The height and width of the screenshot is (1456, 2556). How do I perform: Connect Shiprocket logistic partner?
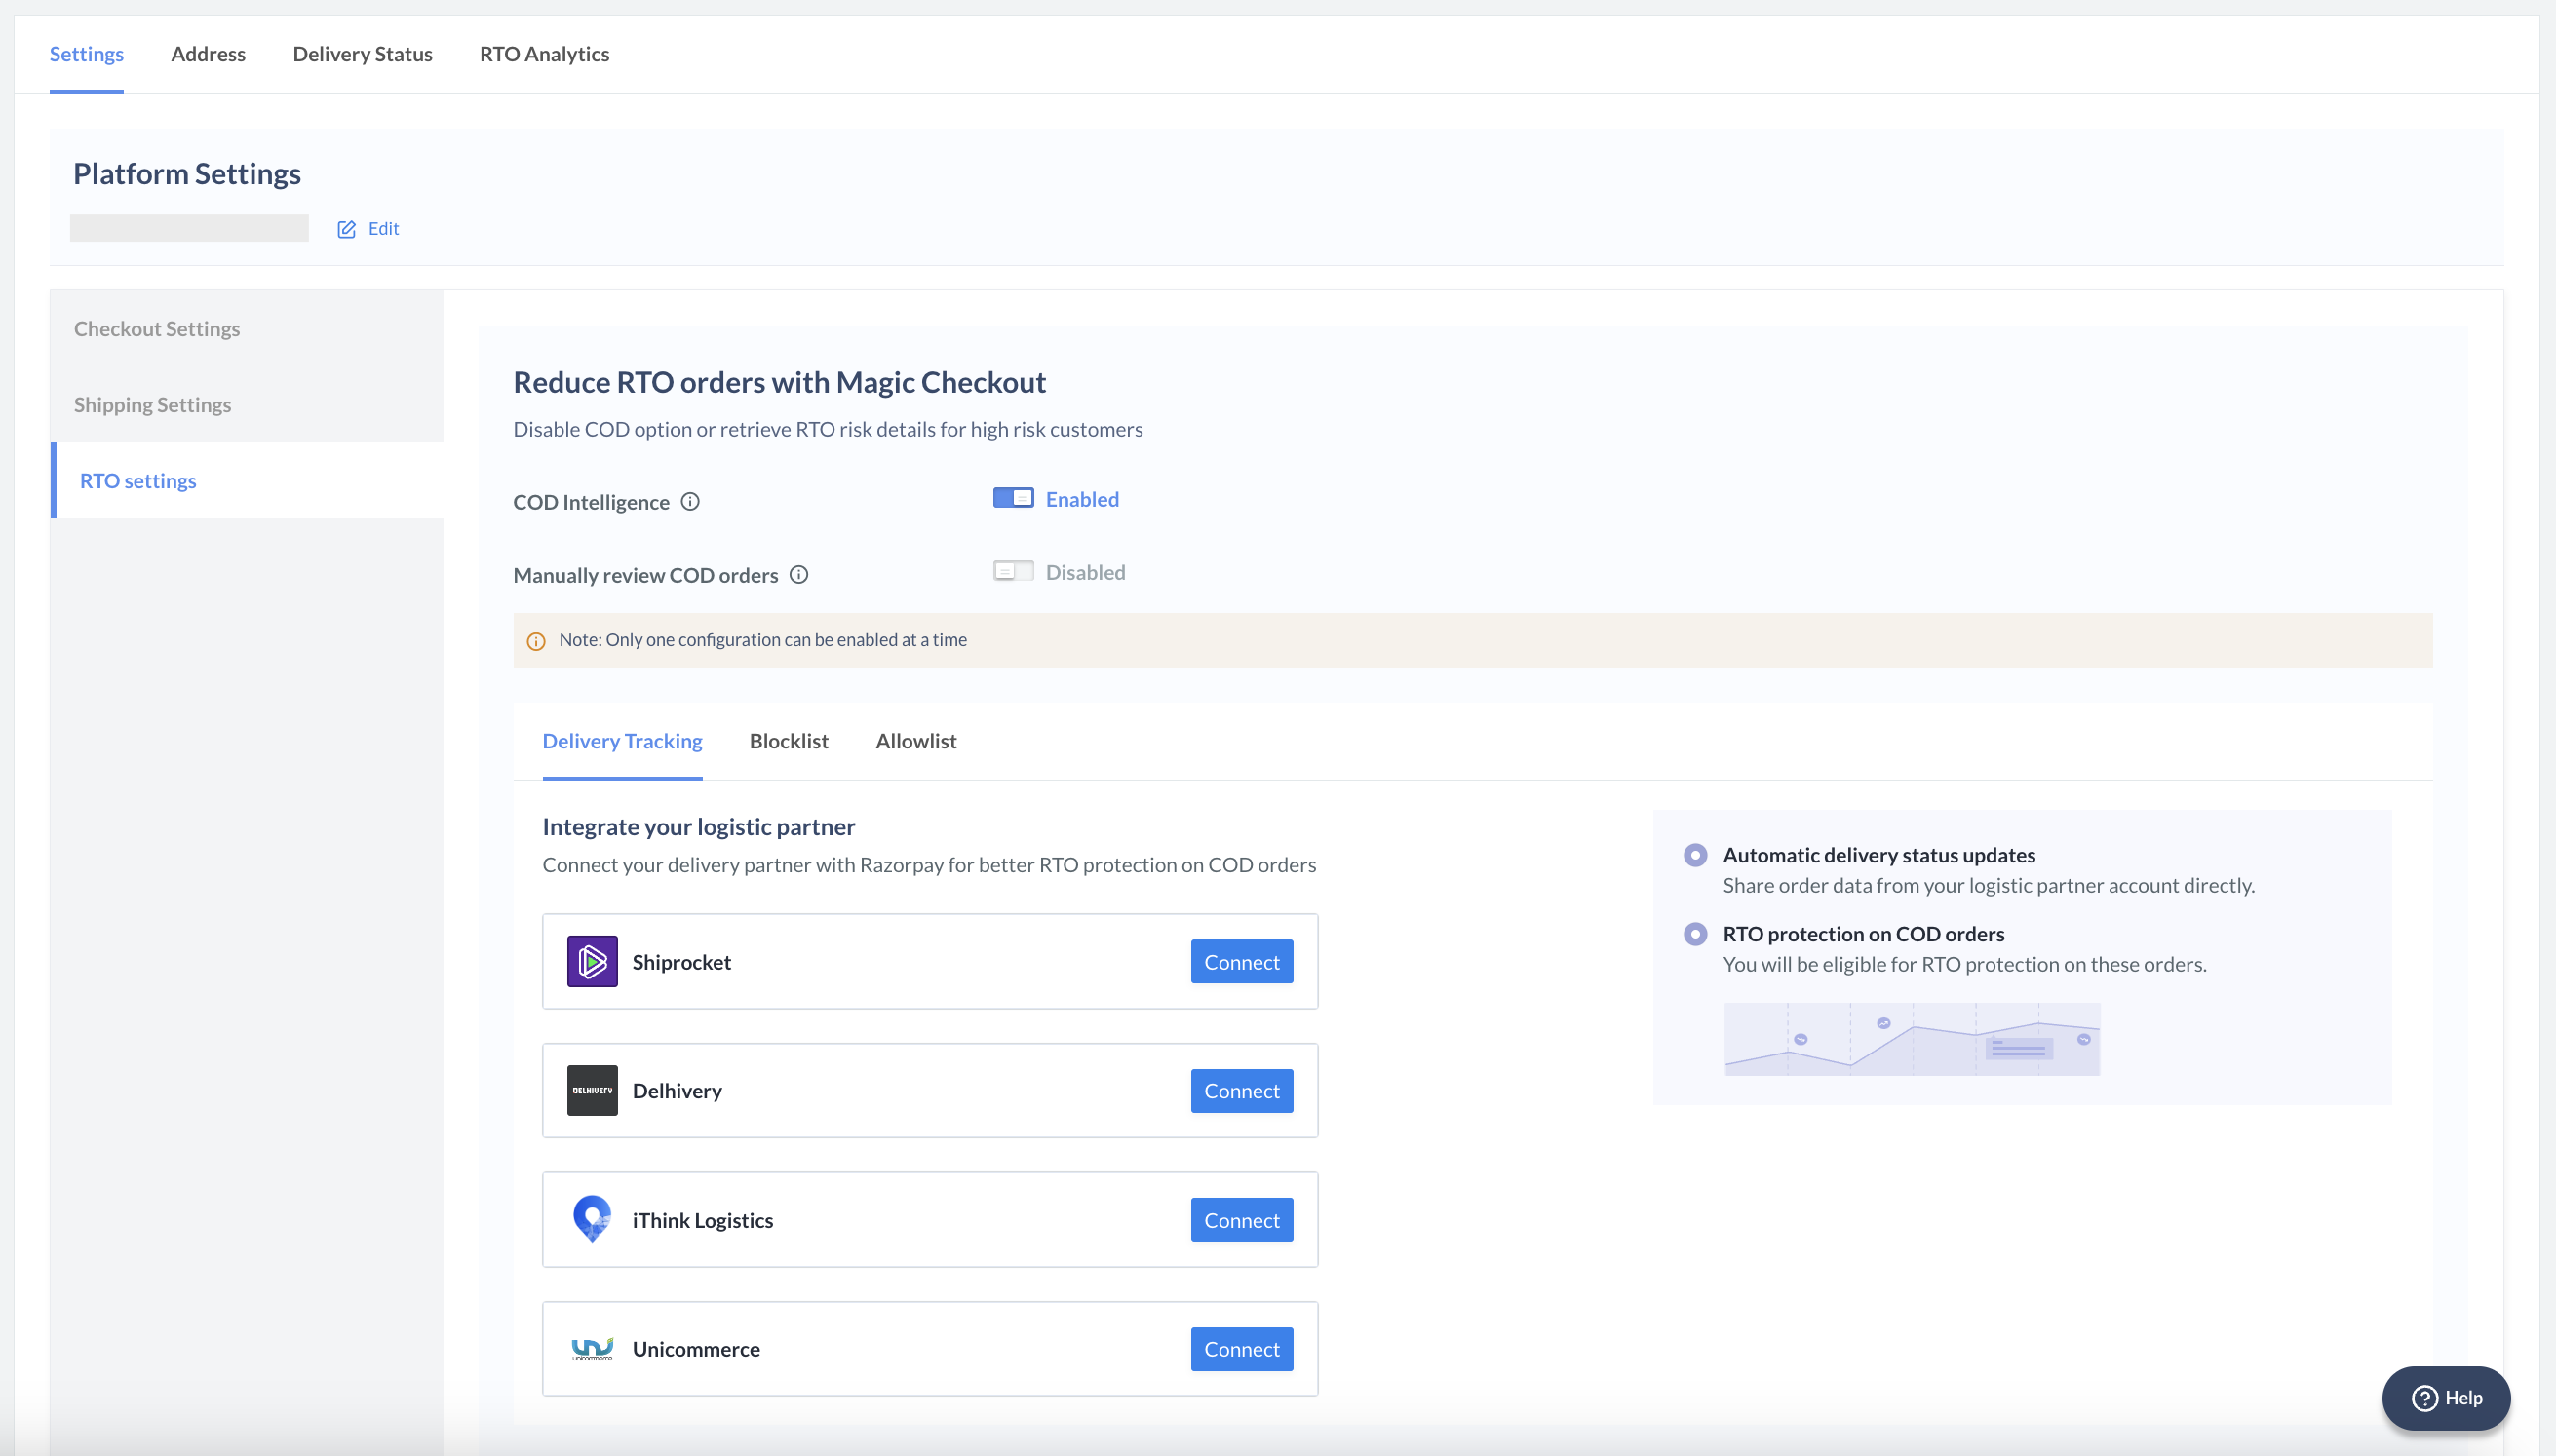[1241, 961]
